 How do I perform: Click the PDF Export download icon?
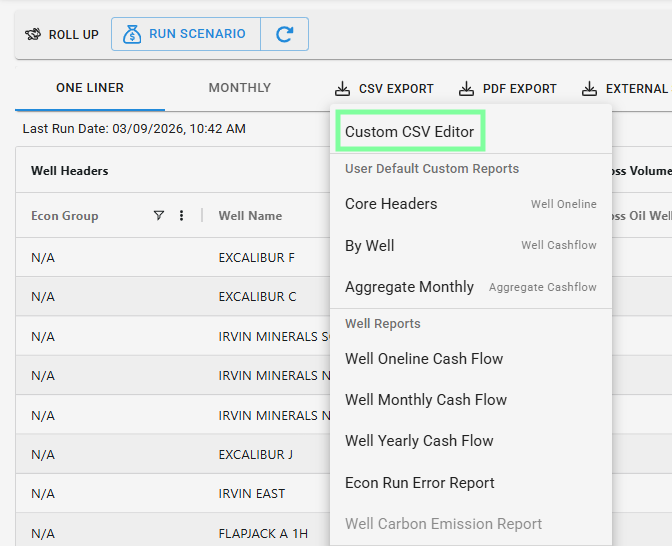[x=466, y=88]
